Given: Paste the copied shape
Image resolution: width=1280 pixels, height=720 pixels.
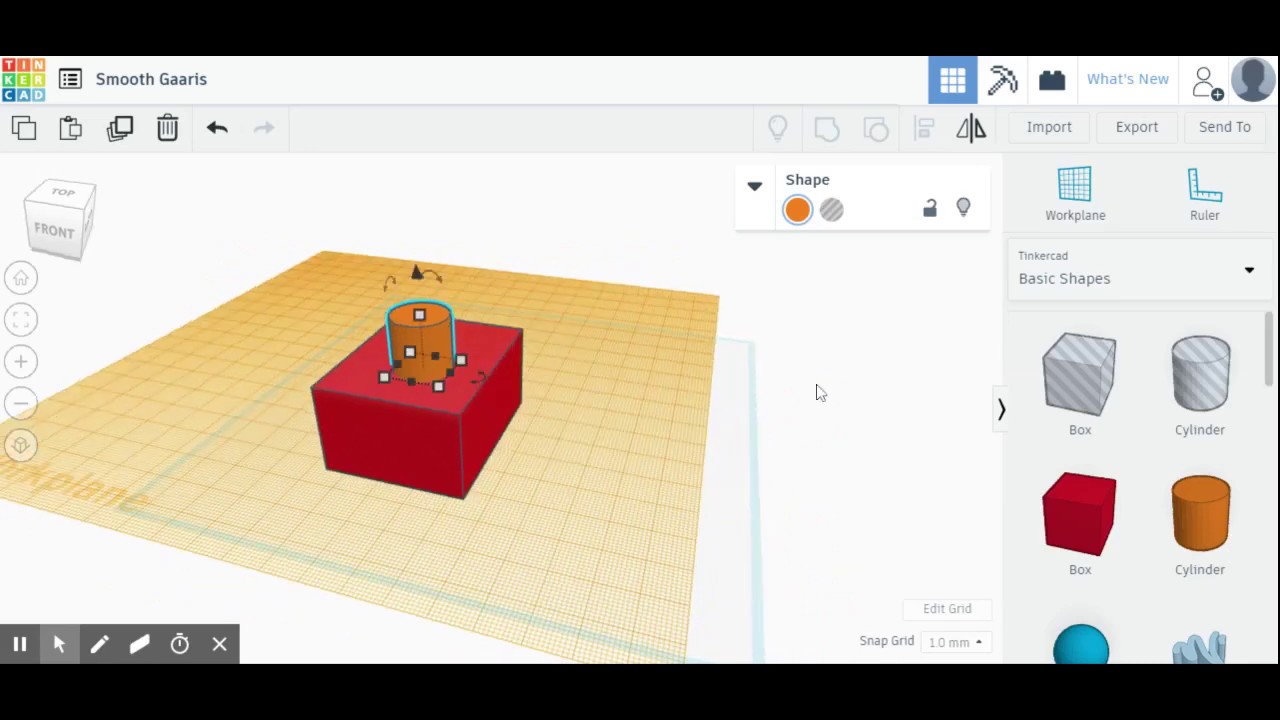Looking at the screenshot, I should 71,127.
